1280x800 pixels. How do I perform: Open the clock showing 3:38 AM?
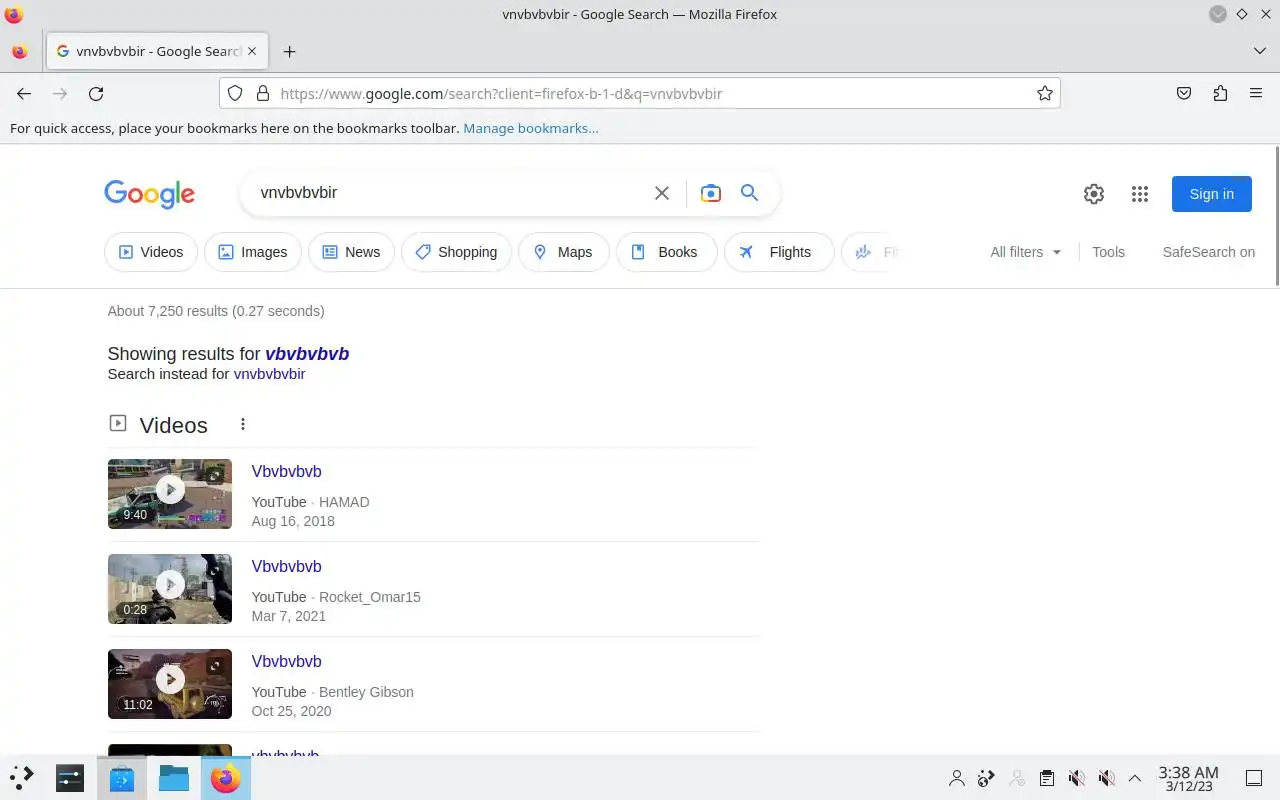(x=1188, y=778)
